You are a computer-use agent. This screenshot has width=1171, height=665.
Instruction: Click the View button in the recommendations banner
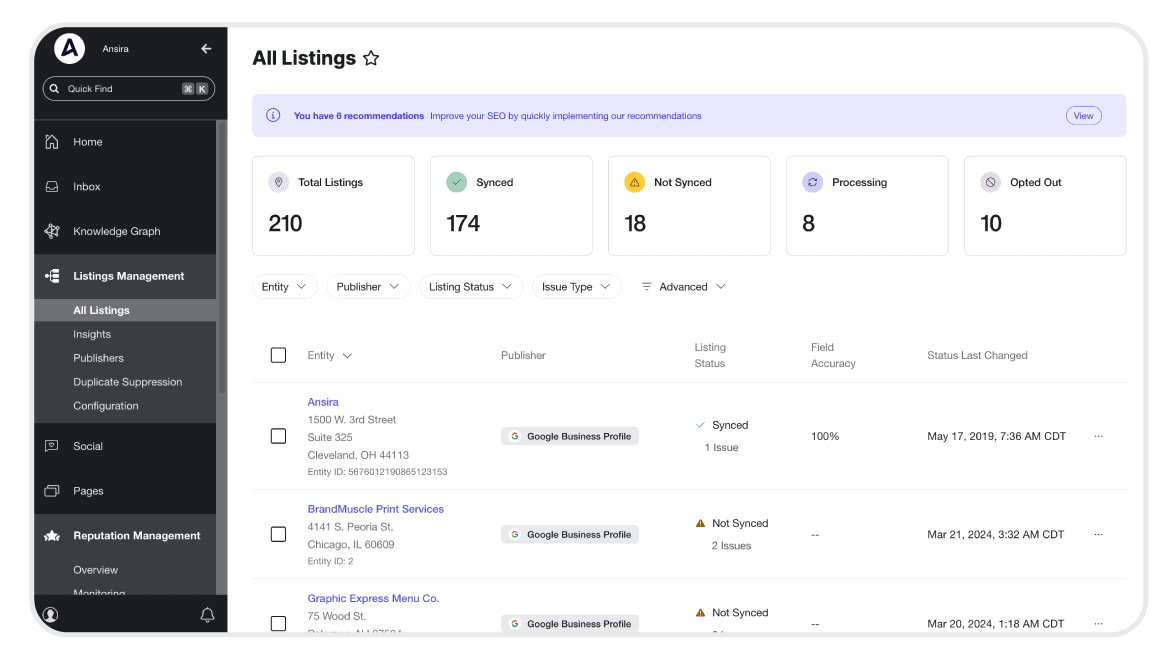1084,116
